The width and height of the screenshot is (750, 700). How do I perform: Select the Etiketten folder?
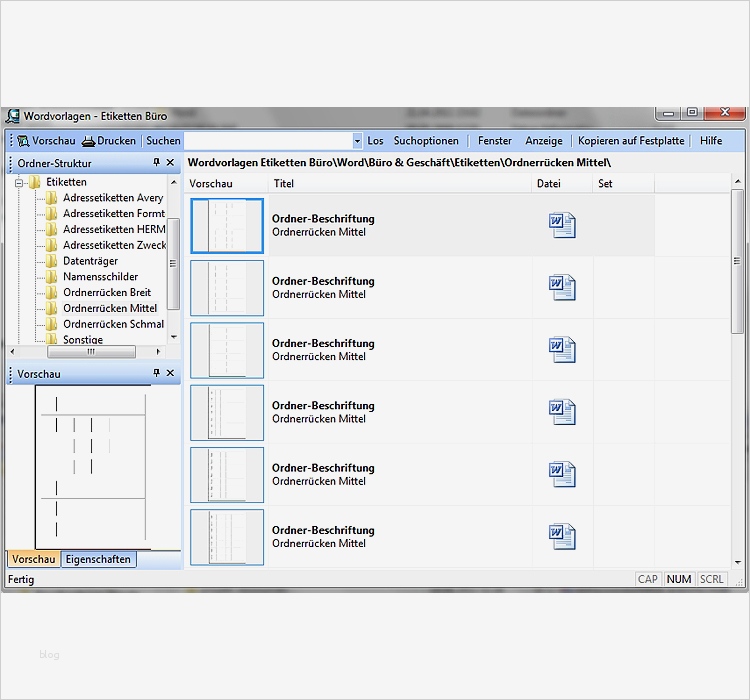(66, 182)
